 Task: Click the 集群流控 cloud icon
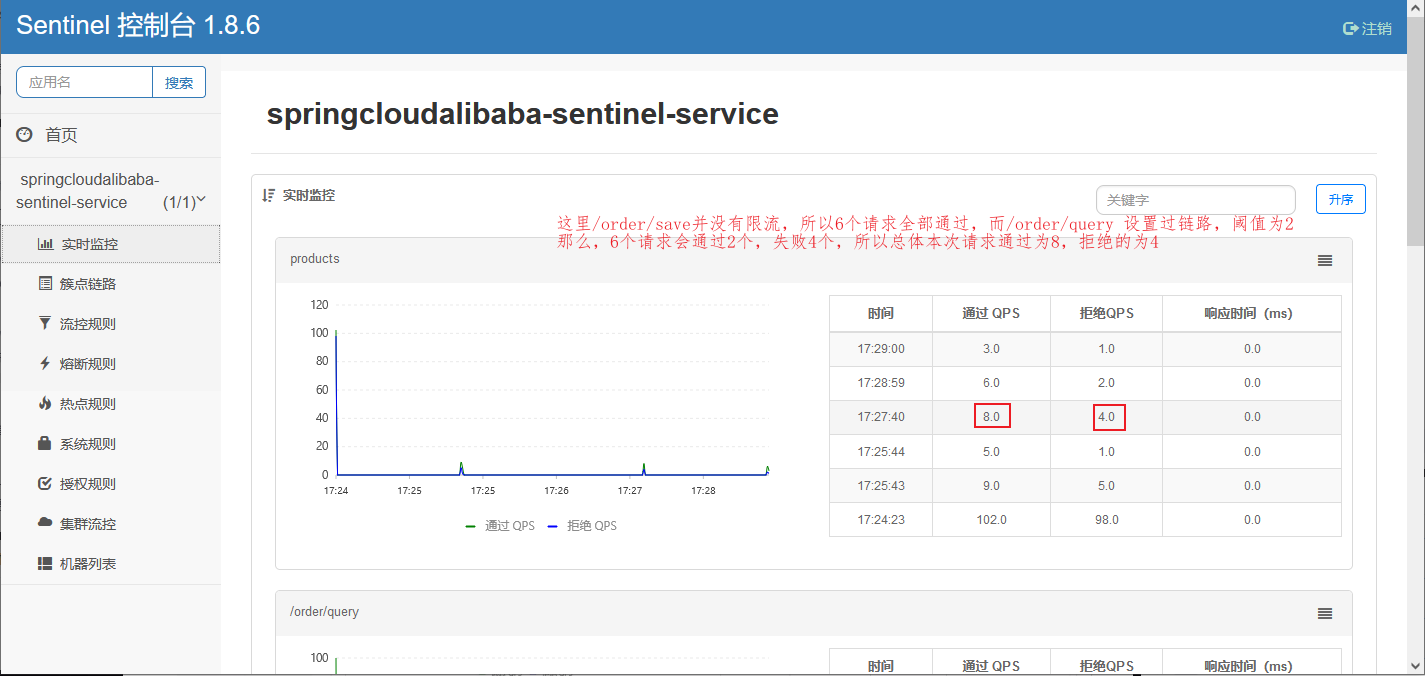(x=45, y=523)
